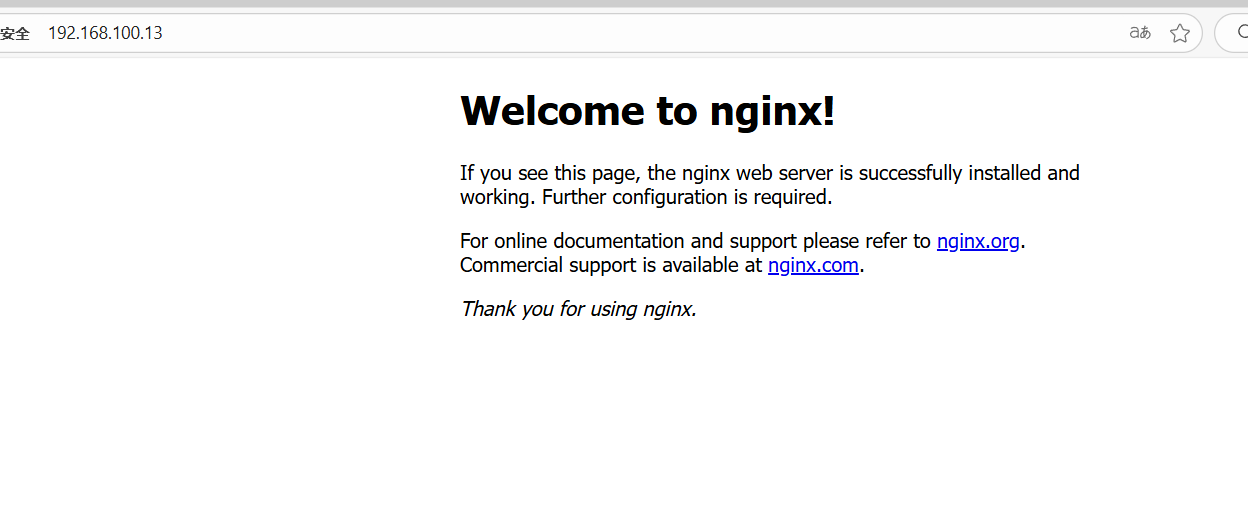
Task: Click the translate page icon in address bar
Action: (1140, 33)
